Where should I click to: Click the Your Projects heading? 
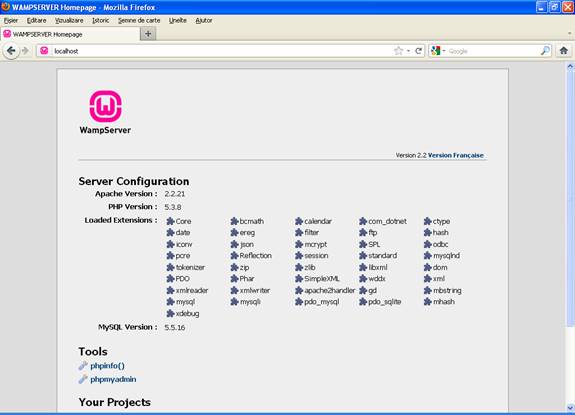tap(114, 402)
